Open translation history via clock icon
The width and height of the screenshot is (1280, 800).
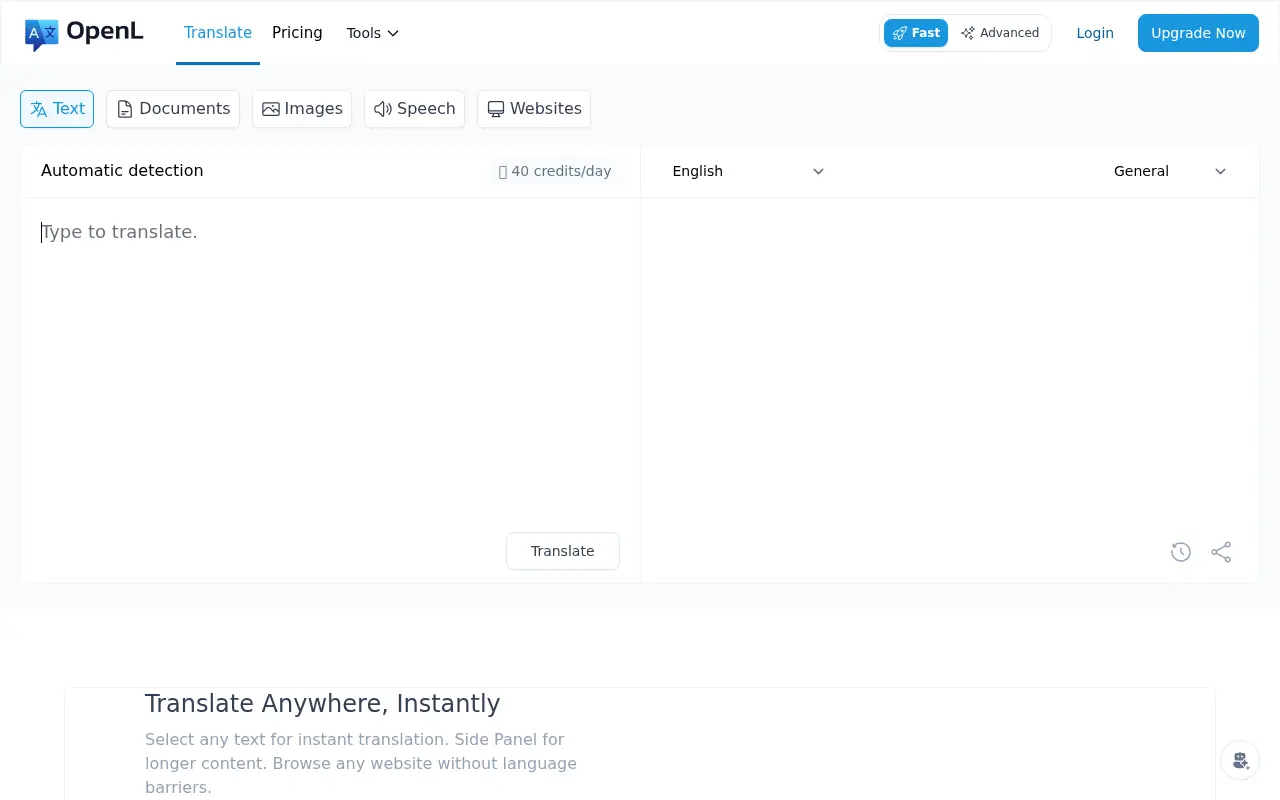pos(1181,551)
